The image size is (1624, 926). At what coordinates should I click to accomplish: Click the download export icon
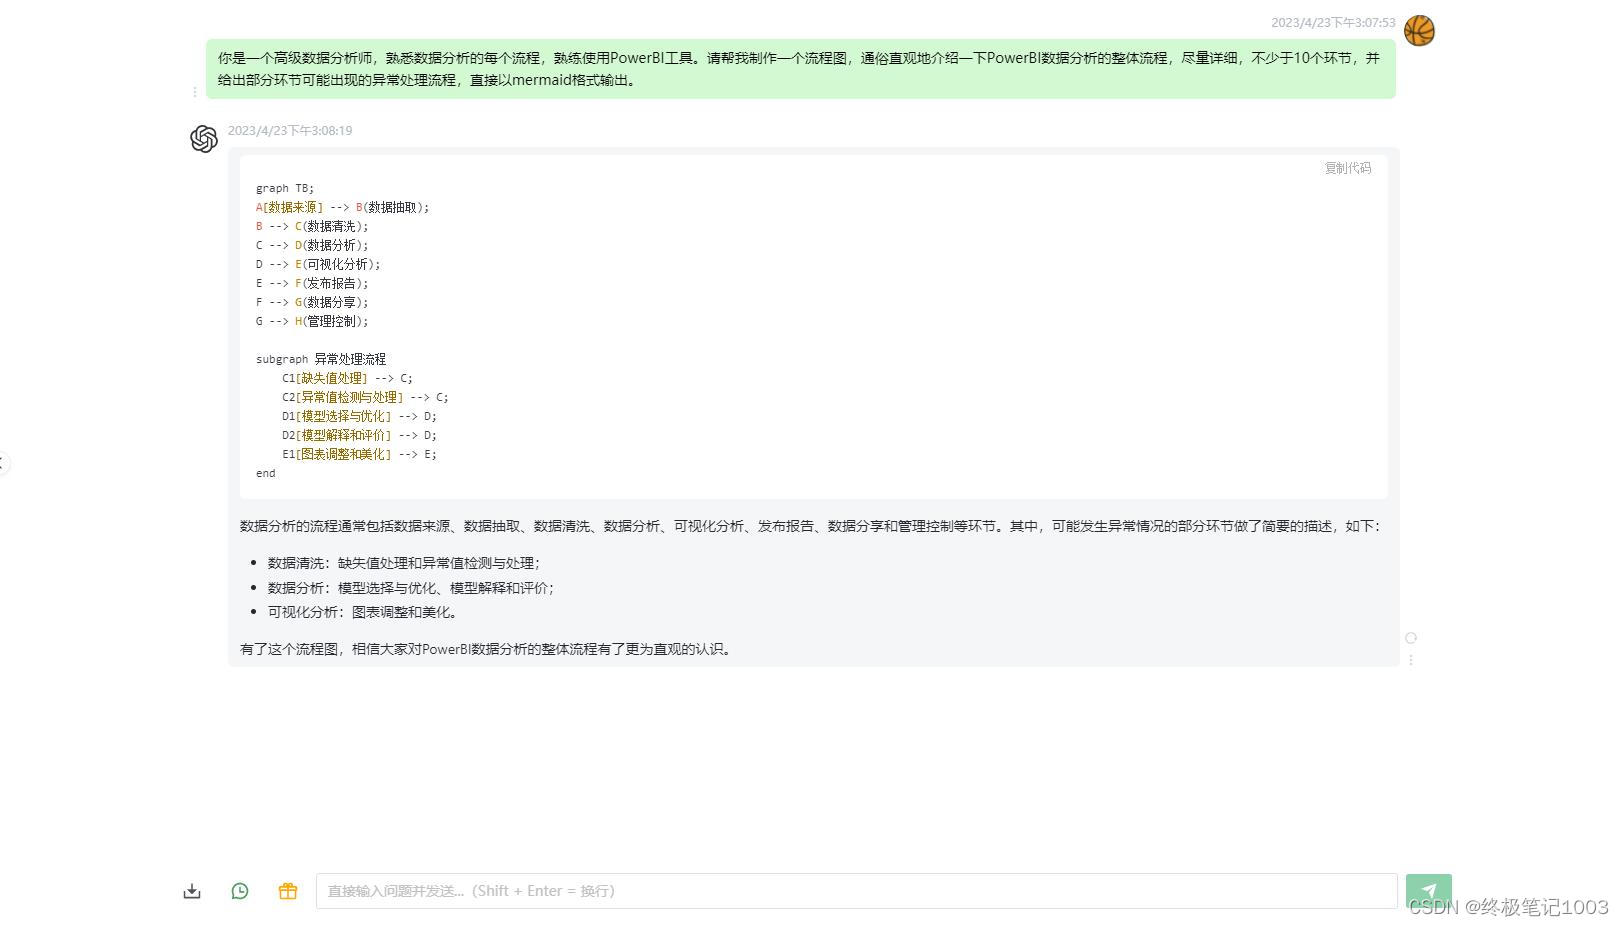192,891
